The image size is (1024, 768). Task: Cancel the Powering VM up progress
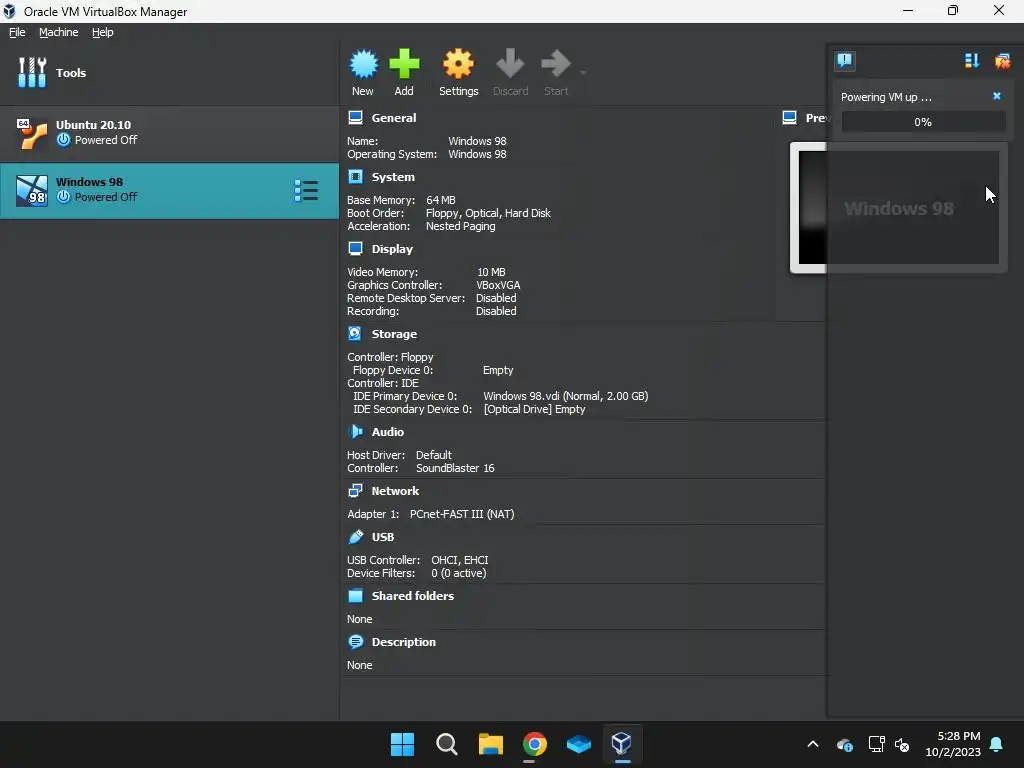point(997,96)
